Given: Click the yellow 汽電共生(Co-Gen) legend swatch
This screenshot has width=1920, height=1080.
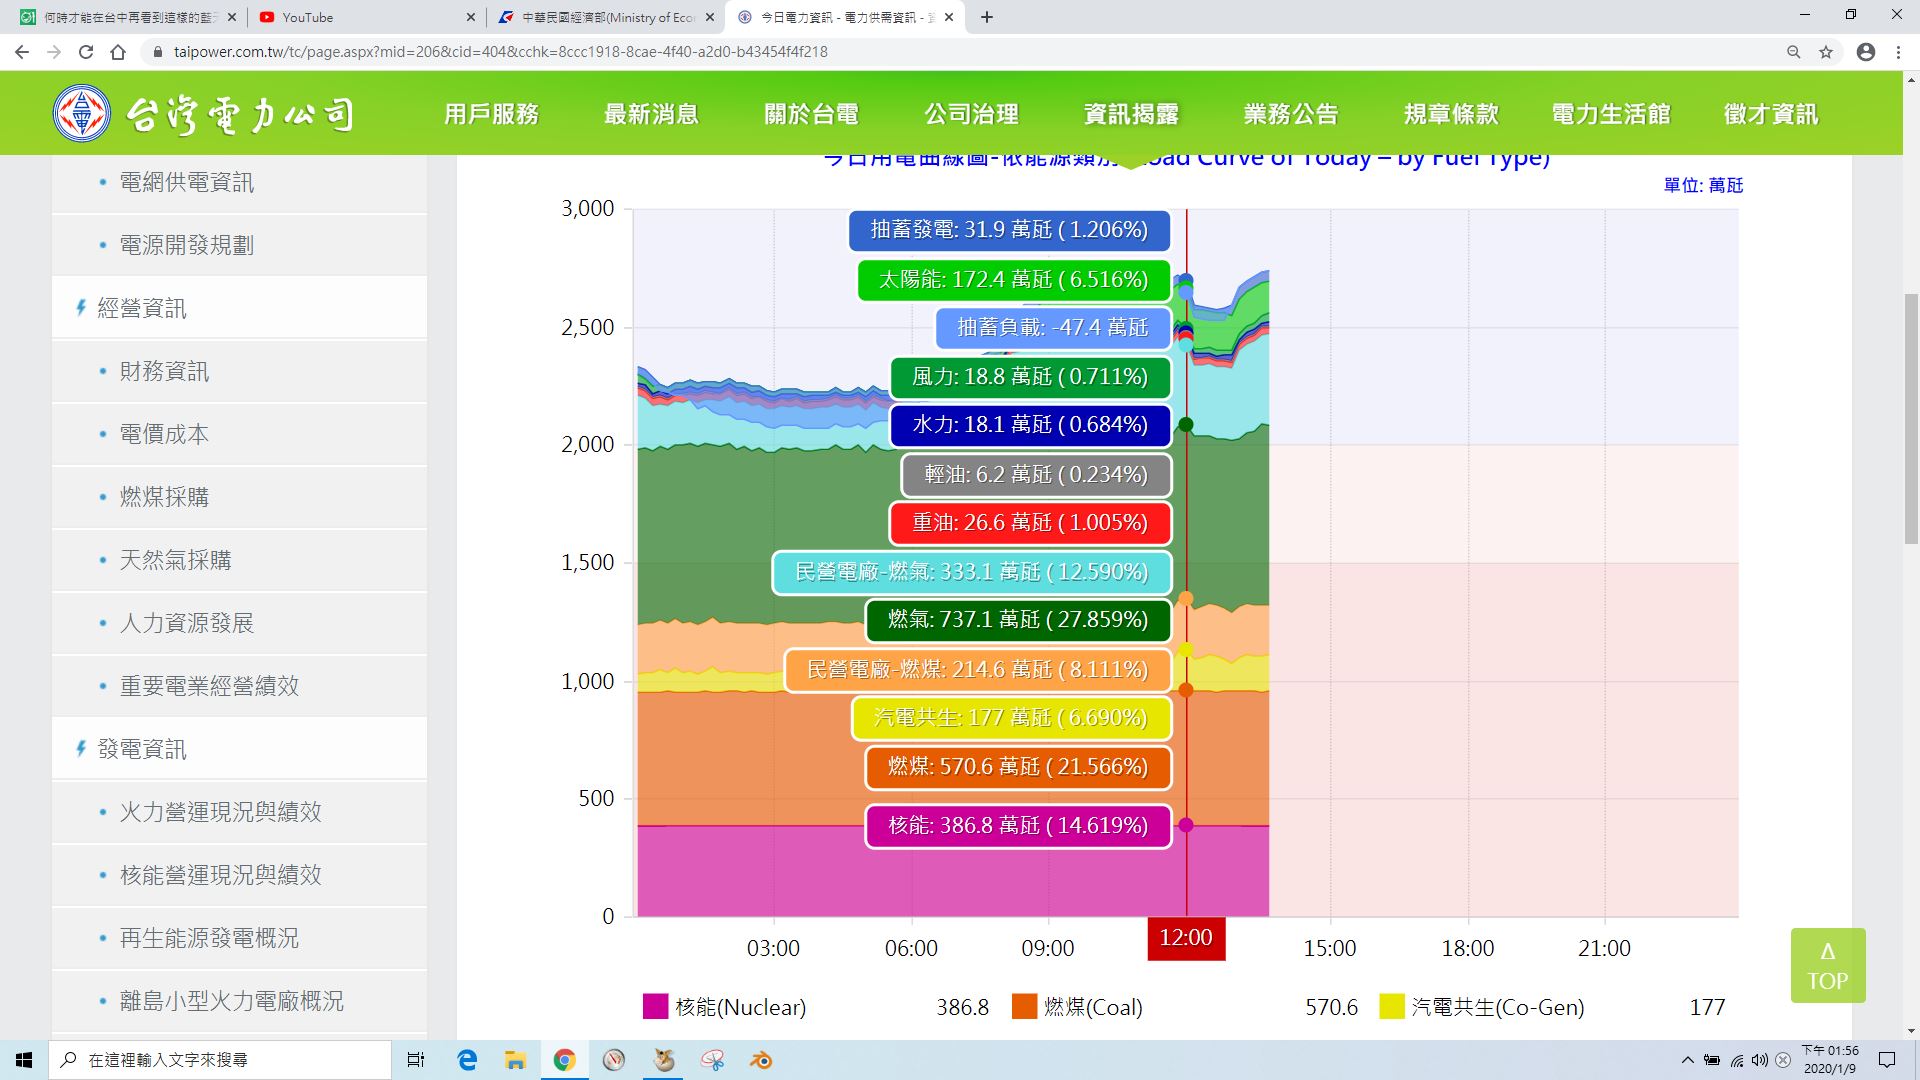Looking at the screenshot, I should click(x=1392, y=1006).
